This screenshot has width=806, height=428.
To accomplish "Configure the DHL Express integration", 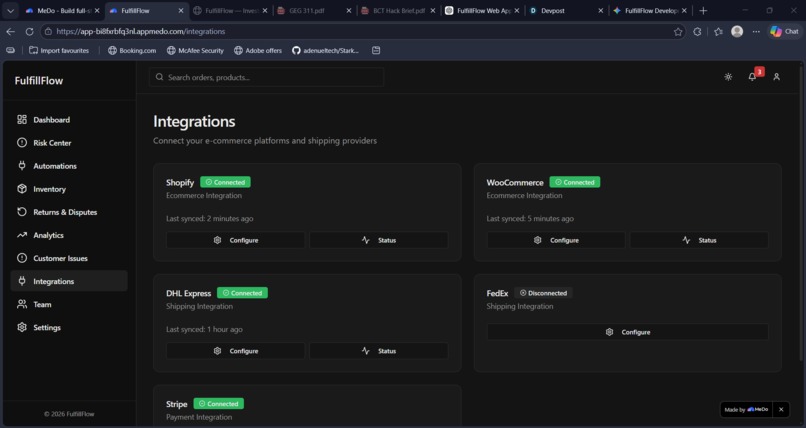I will pos(235,351).
